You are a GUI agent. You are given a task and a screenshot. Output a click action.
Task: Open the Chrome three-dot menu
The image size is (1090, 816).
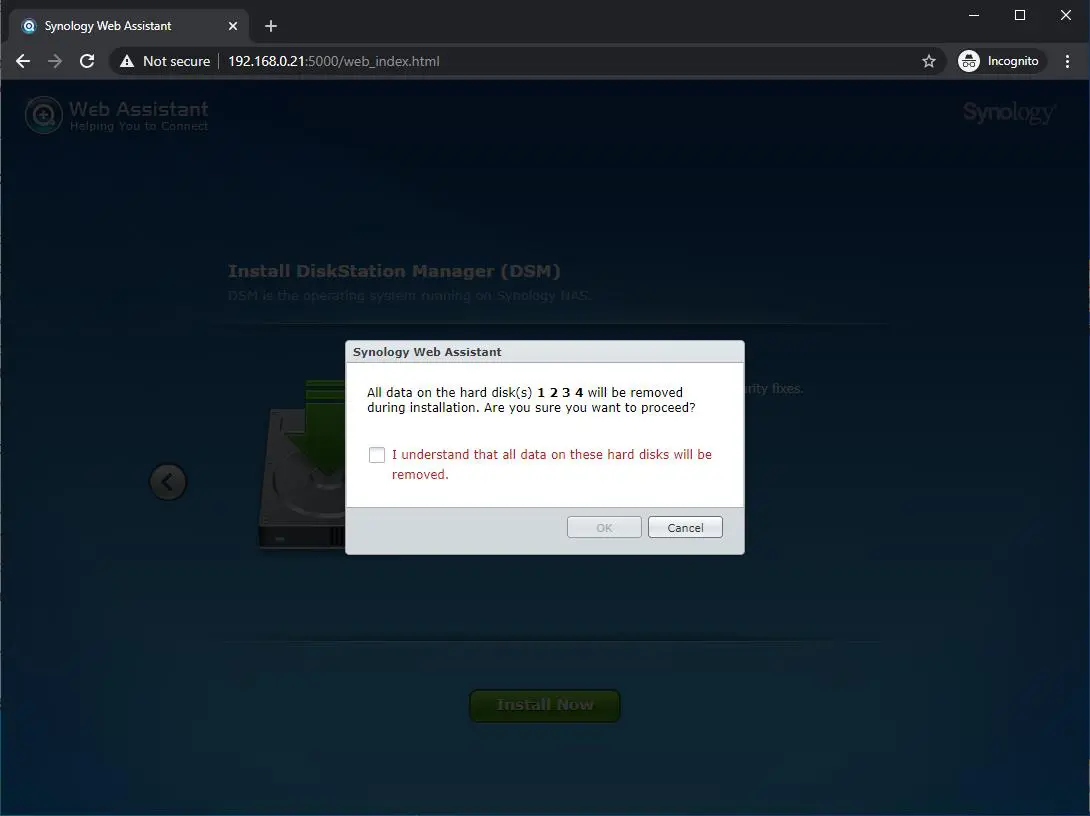[x=1067, y=61]
